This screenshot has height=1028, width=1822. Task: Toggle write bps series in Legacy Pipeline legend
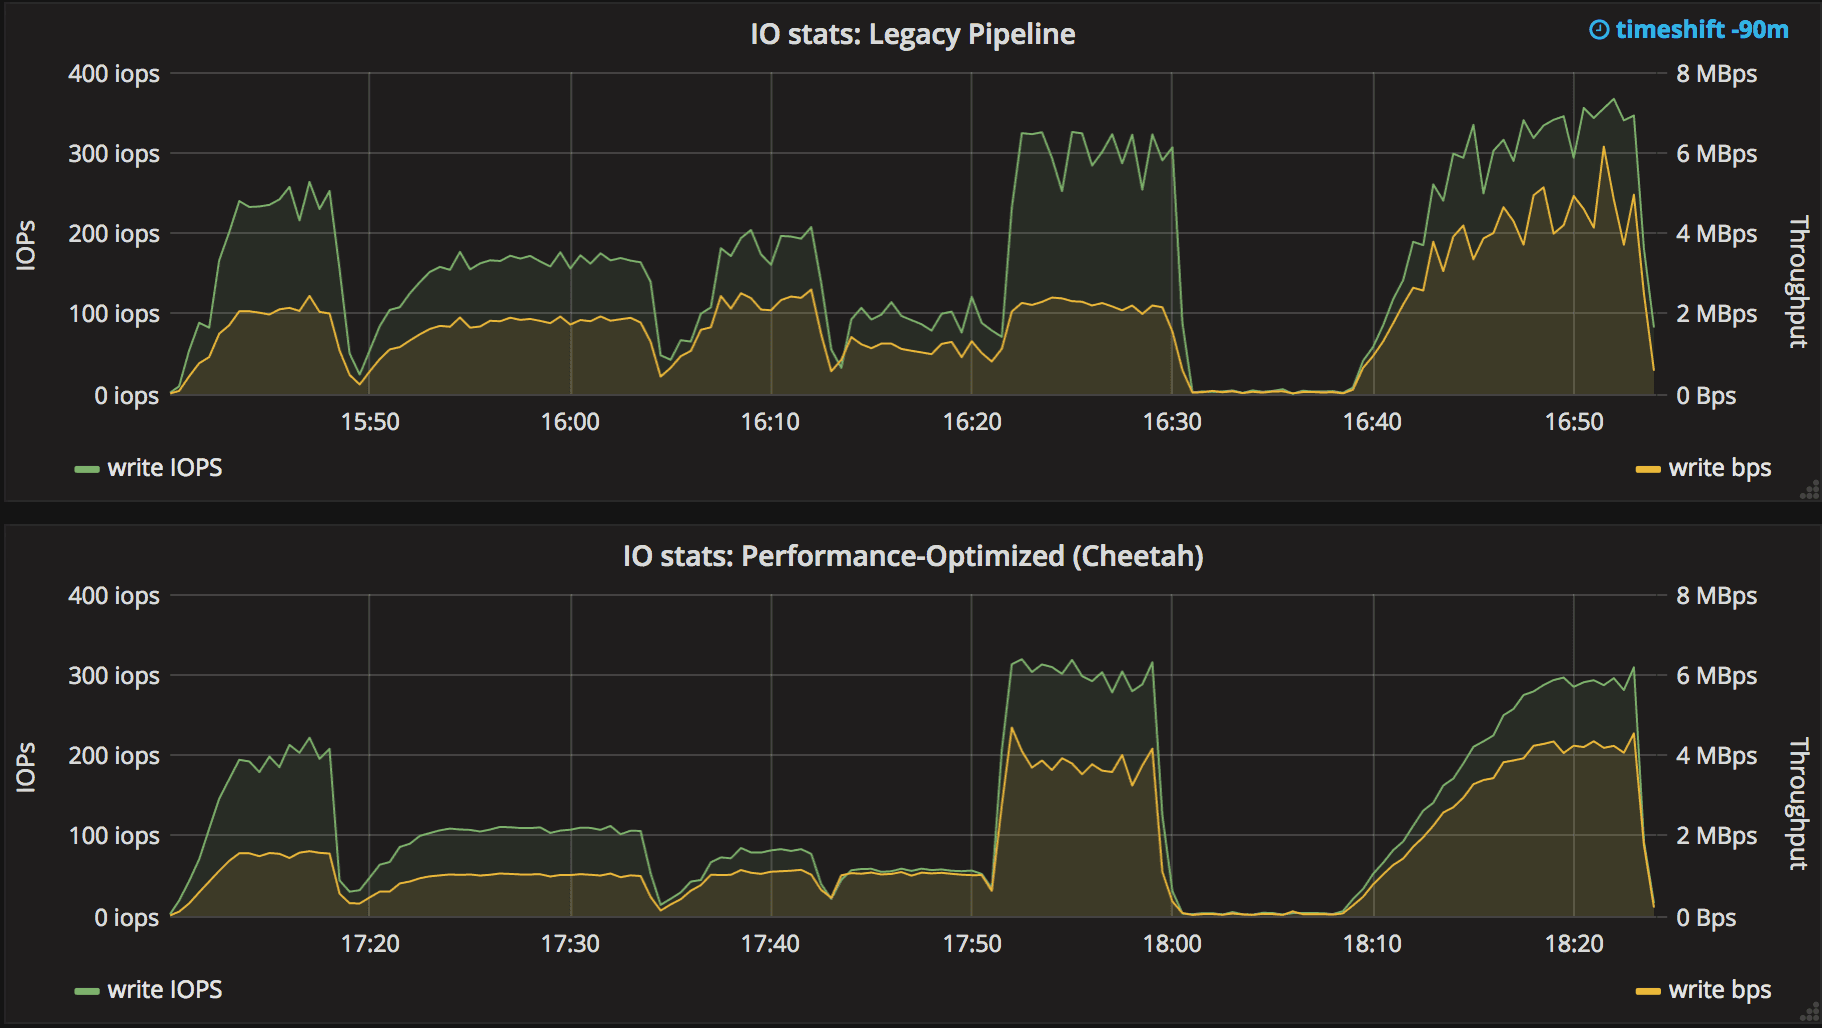coord(1719,468)
